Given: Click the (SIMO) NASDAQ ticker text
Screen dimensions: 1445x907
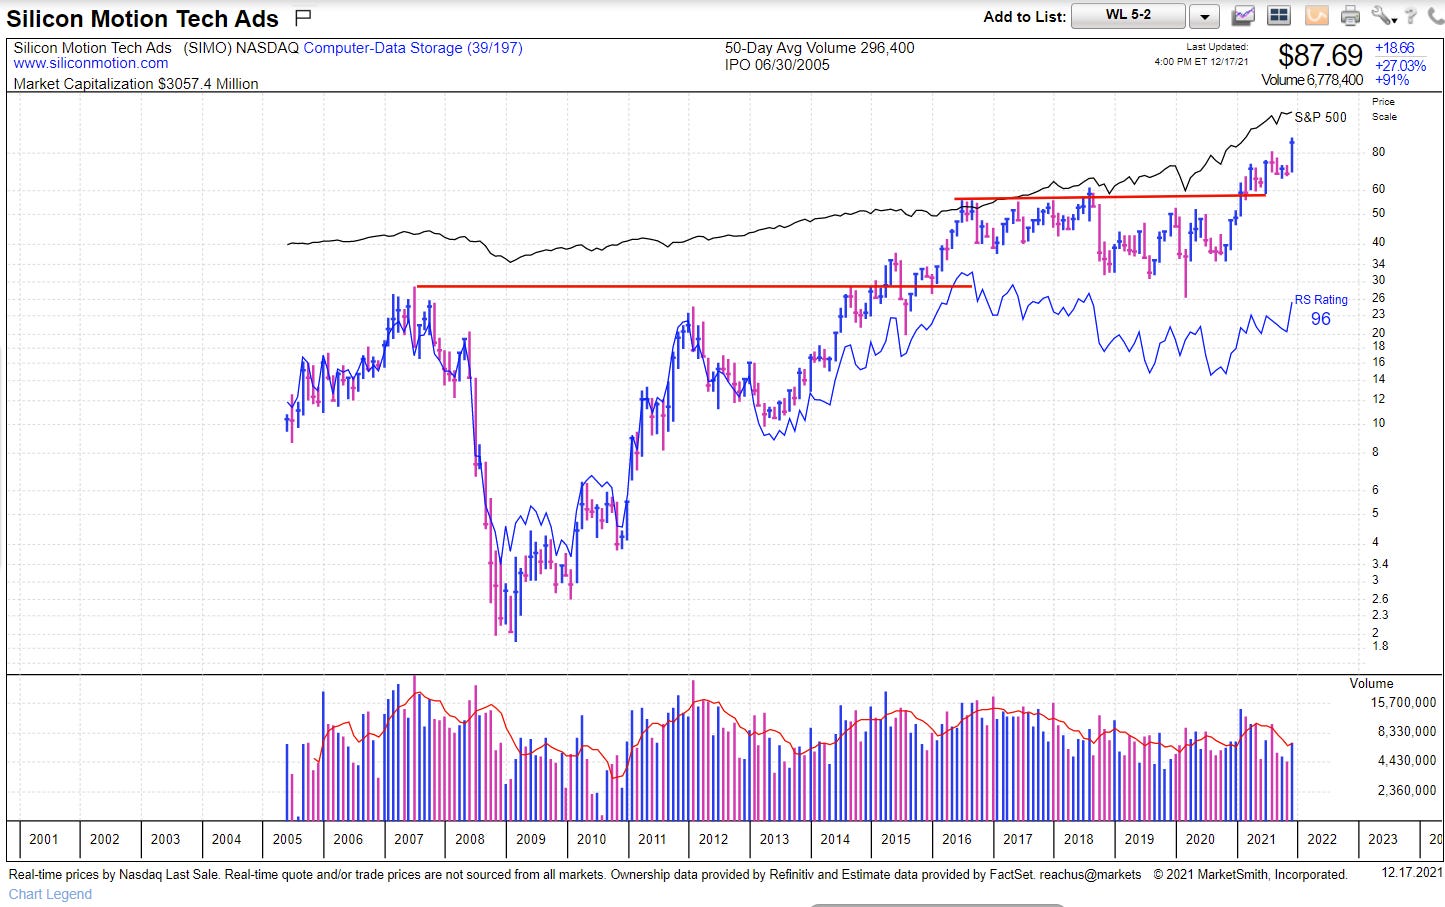Looking at the screenshot, I should pyautogui.click(x=241, y=48).
